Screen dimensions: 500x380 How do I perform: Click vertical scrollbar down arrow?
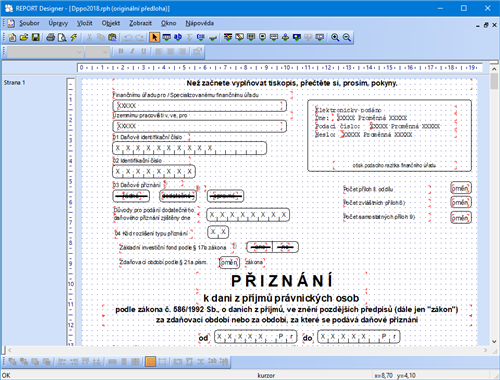tap(494, 342)
